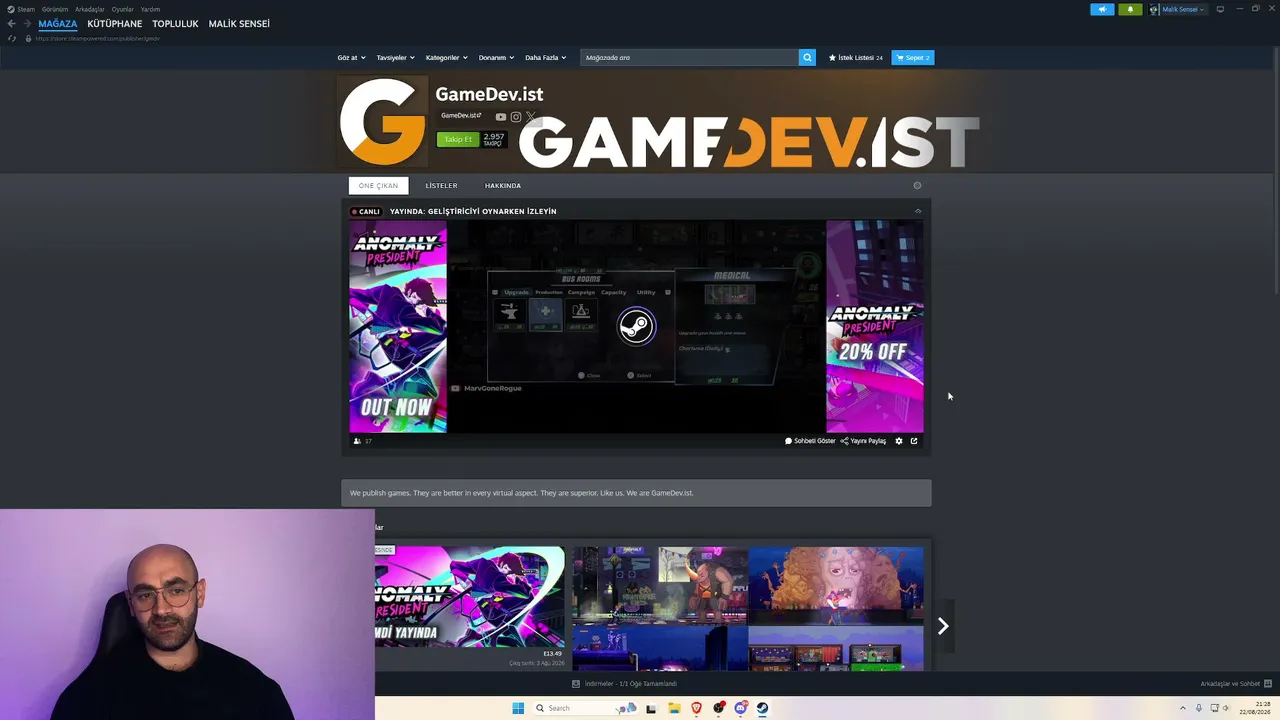Image resolution: width=1280 pixels, height=720 pixels.
Task: Open the round options icon beside tabs
Action: pyautogui.click(x=917, y=185)
